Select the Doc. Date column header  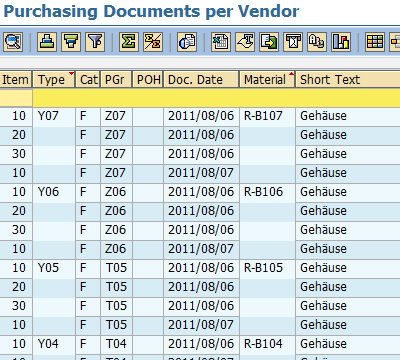click(x=201, y=79)
